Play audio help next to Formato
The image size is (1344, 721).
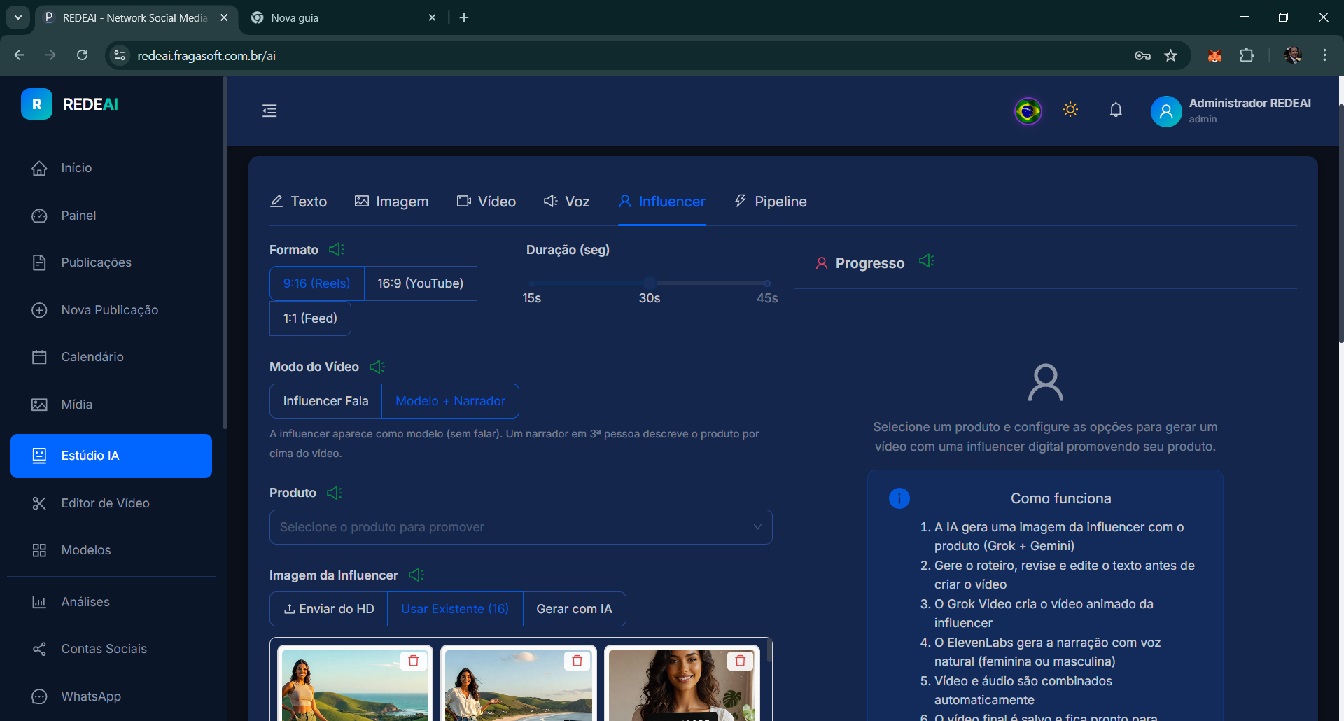[x=337, y=249]
